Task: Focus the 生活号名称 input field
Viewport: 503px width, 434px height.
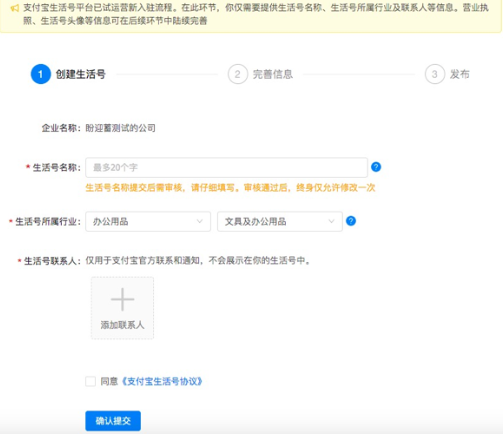Action: click(x=227, y=167)
